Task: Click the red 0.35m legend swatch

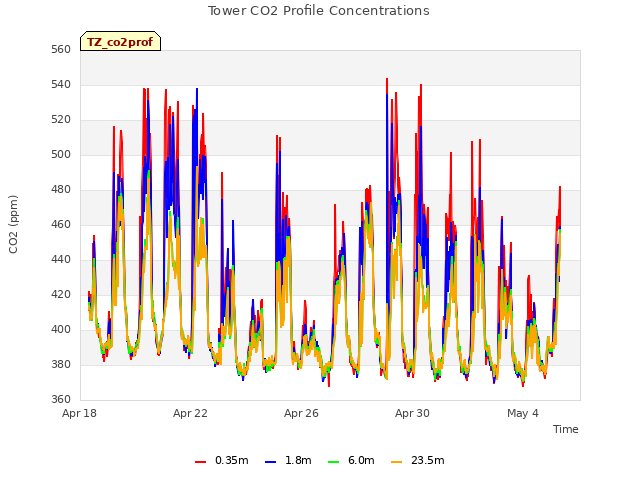Action: 200,461
